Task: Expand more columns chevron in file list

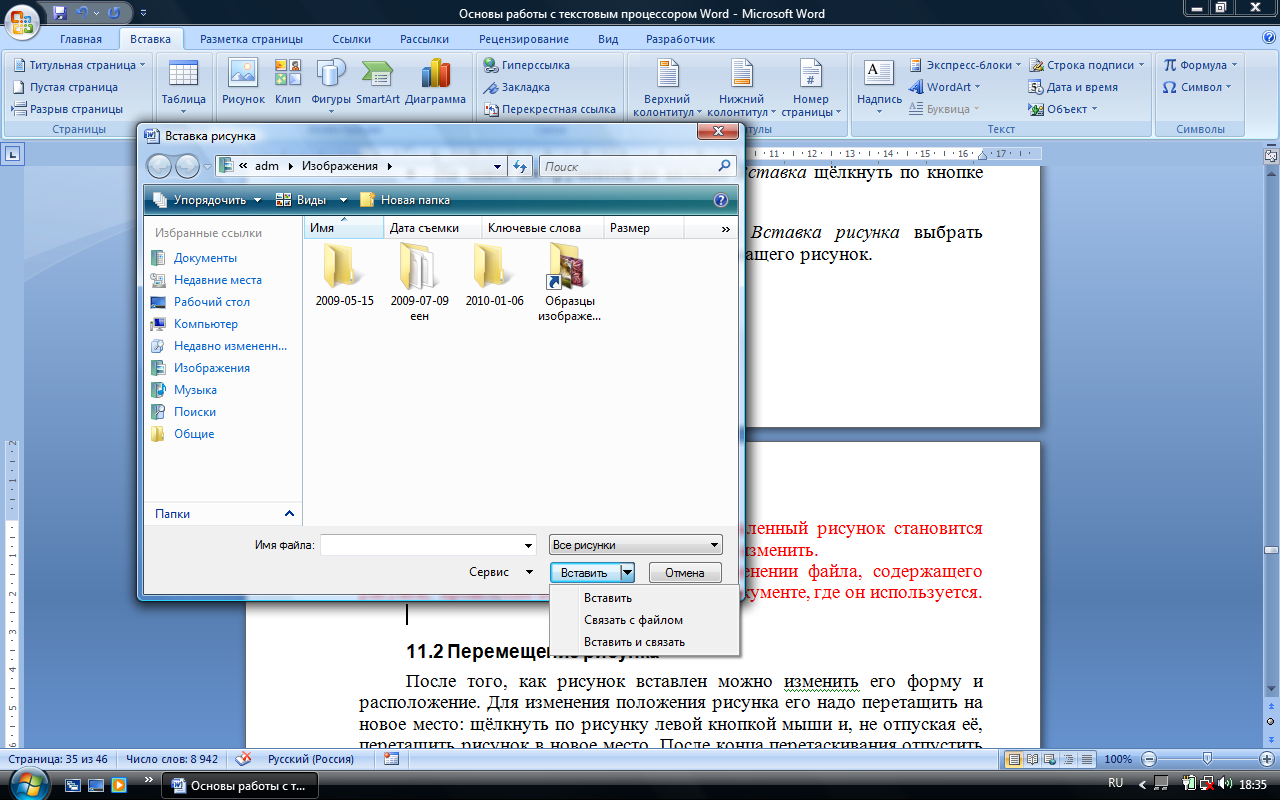Action: coord(726,228)
